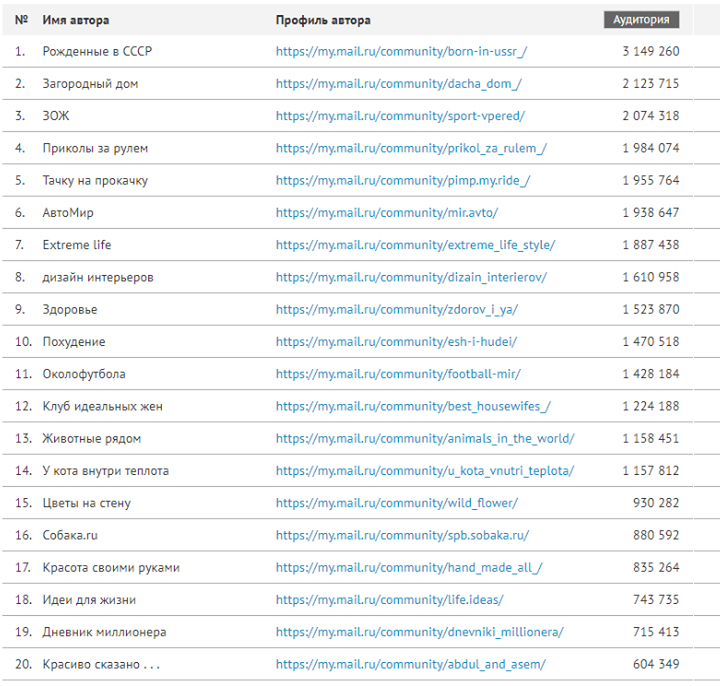Visit the esh-i-hudei profile link

click(x=396, y=342)
